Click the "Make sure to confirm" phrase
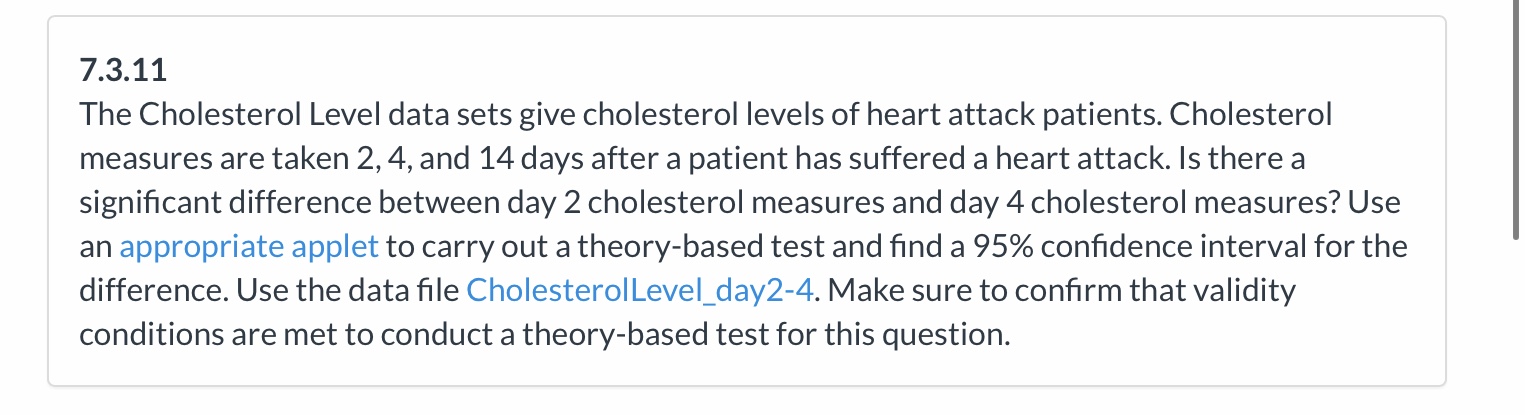The image size is (1525, 415). point(960,290)
